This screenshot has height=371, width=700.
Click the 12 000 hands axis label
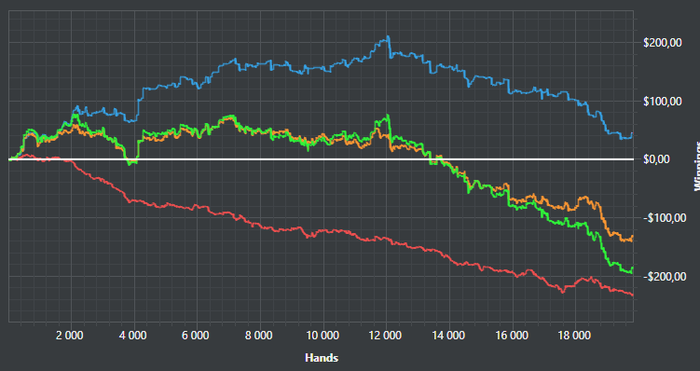(386, 335)
